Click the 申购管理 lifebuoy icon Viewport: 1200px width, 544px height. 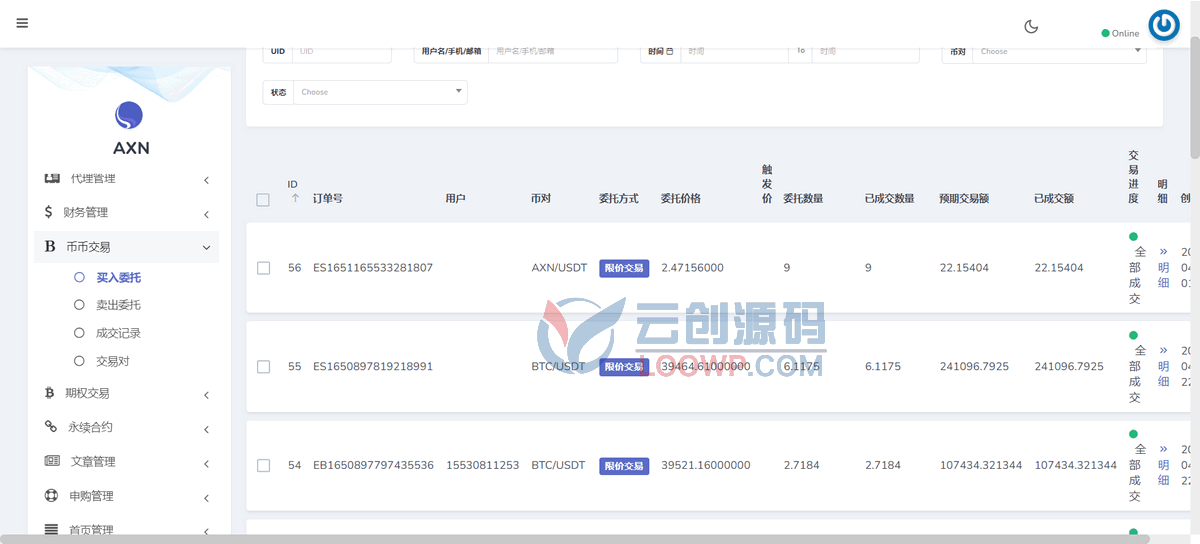[51, 495]
